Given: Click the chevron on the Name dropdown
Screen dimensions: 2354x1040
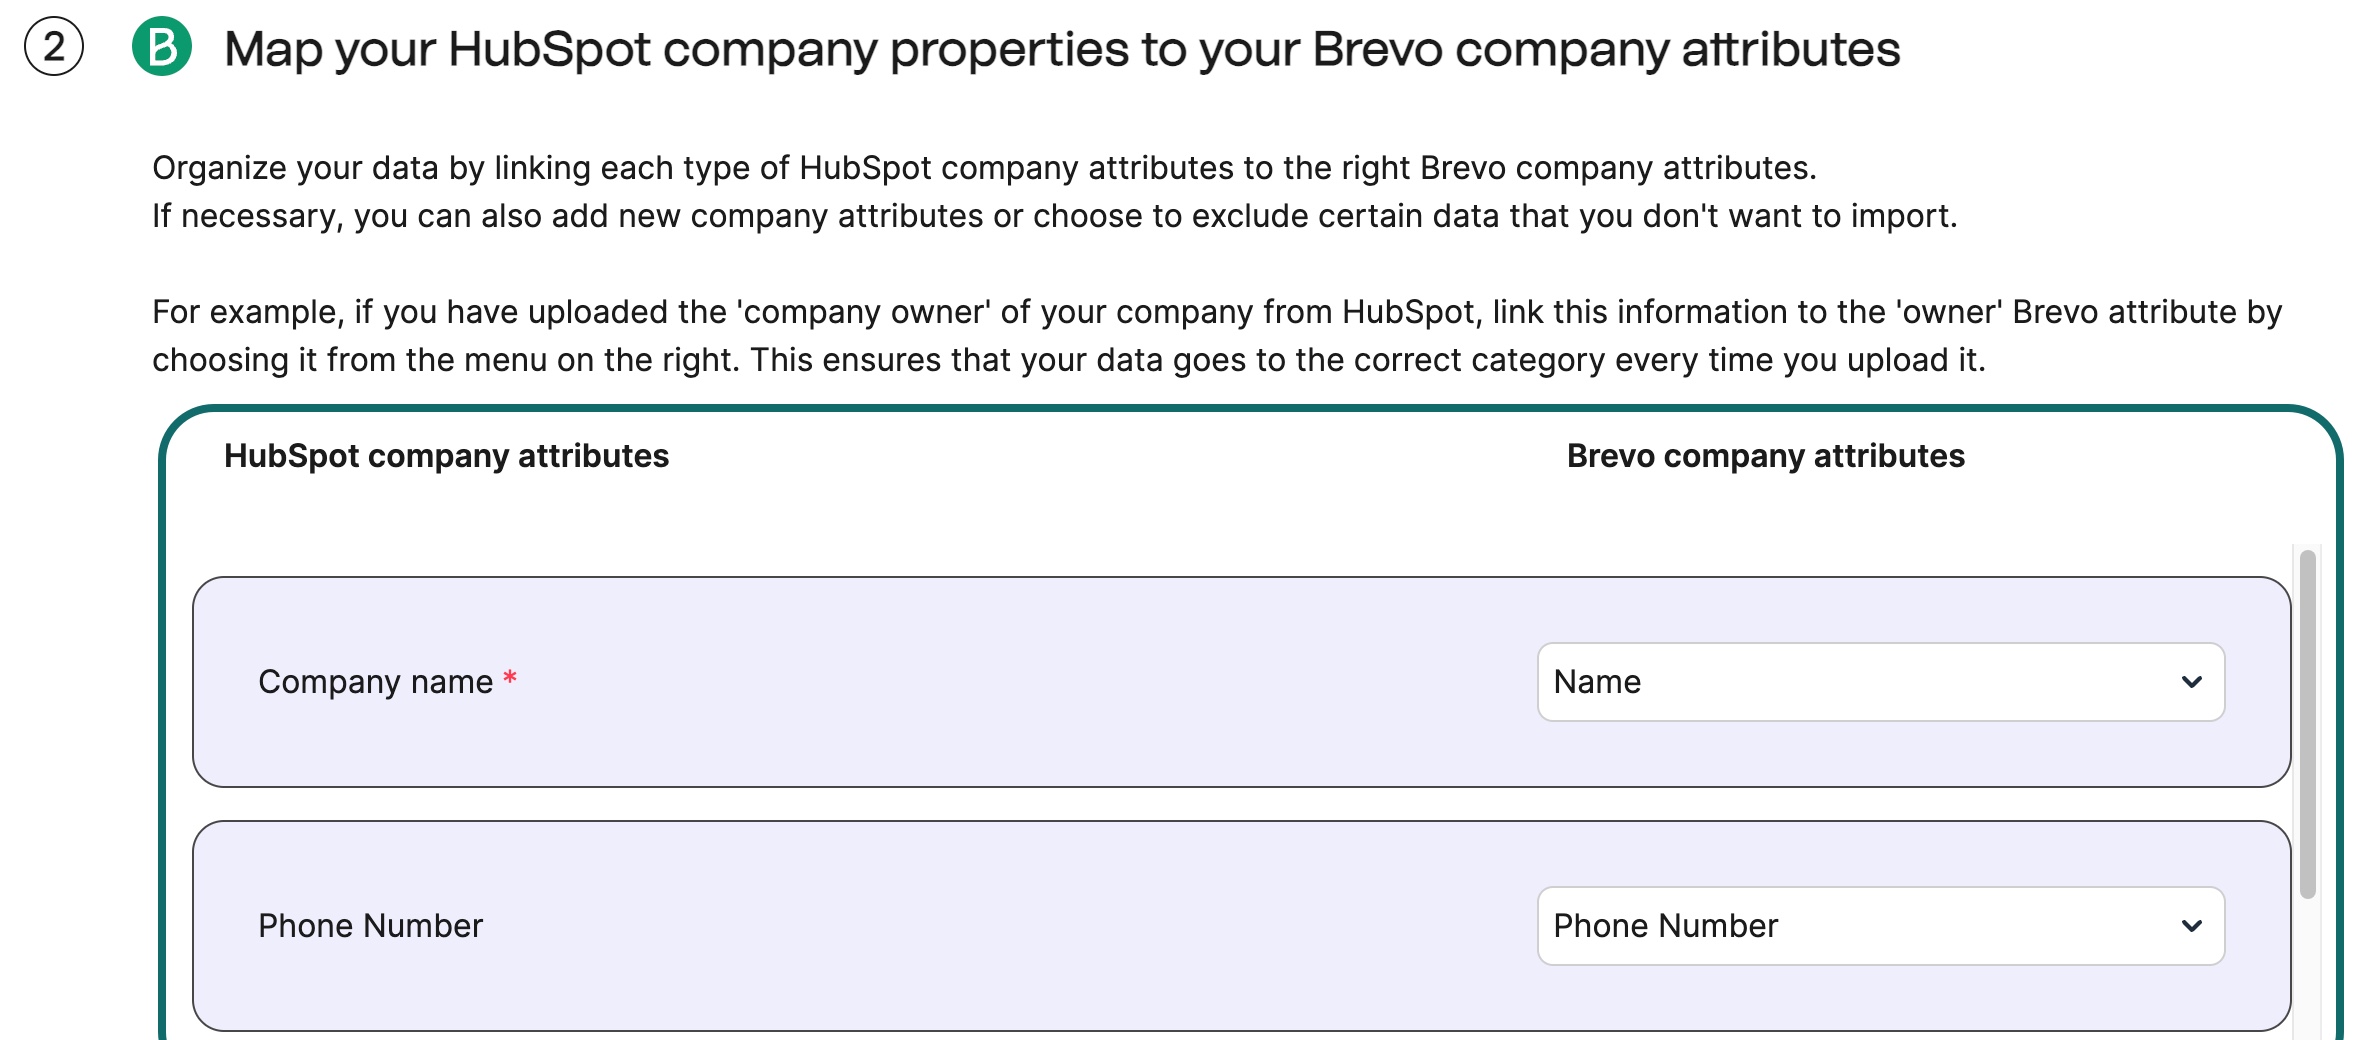Looking at the screenshot, I should pyautogui.click(x=2193, y=682).
